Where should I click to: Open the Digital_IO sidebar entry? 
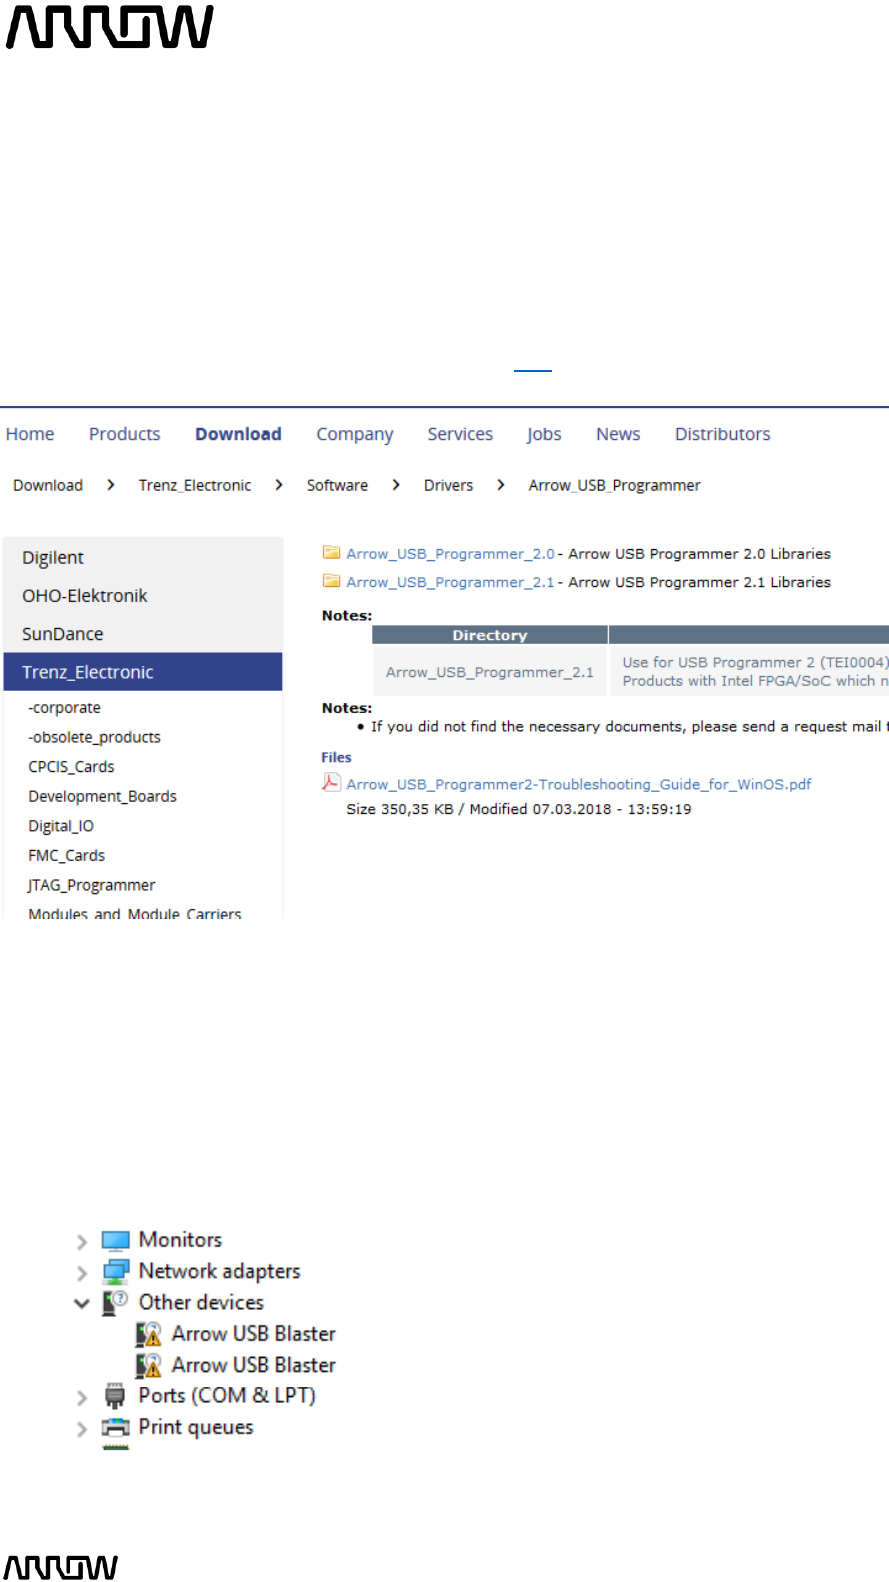click(x=61, y=826)
